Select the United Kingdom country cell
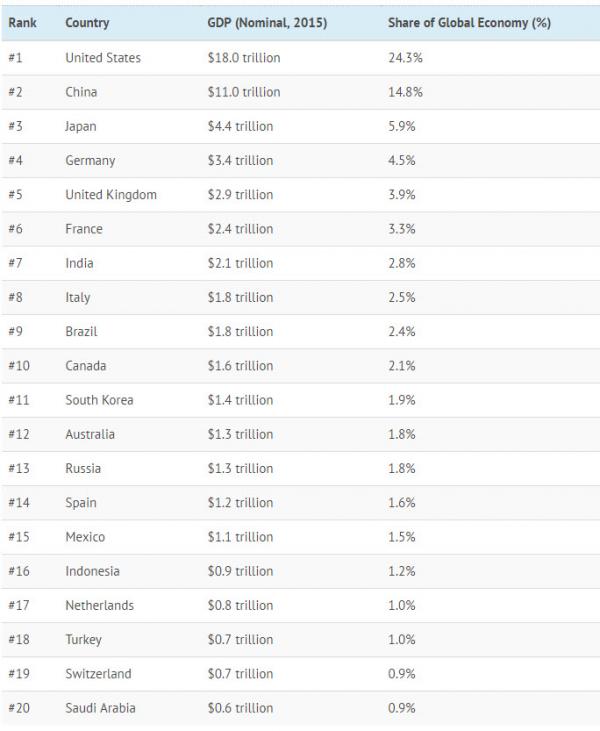Screen dimensions: 600x731 [x=111, y=195]
